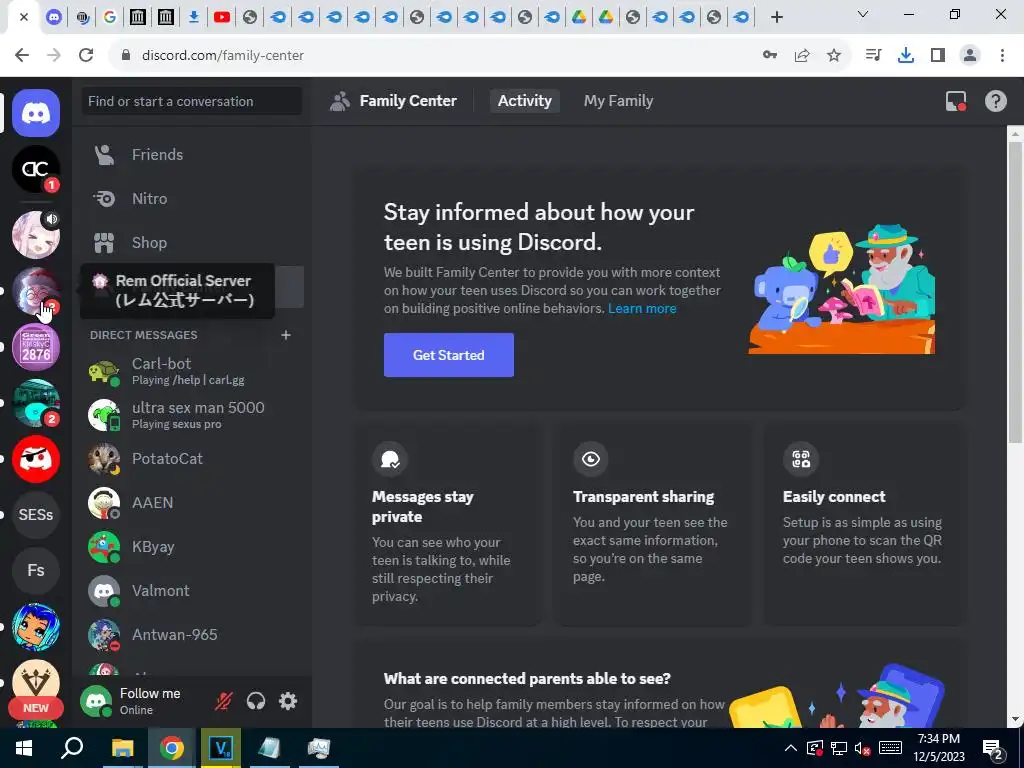Open Rem Official Server icon

click(36, 291)
